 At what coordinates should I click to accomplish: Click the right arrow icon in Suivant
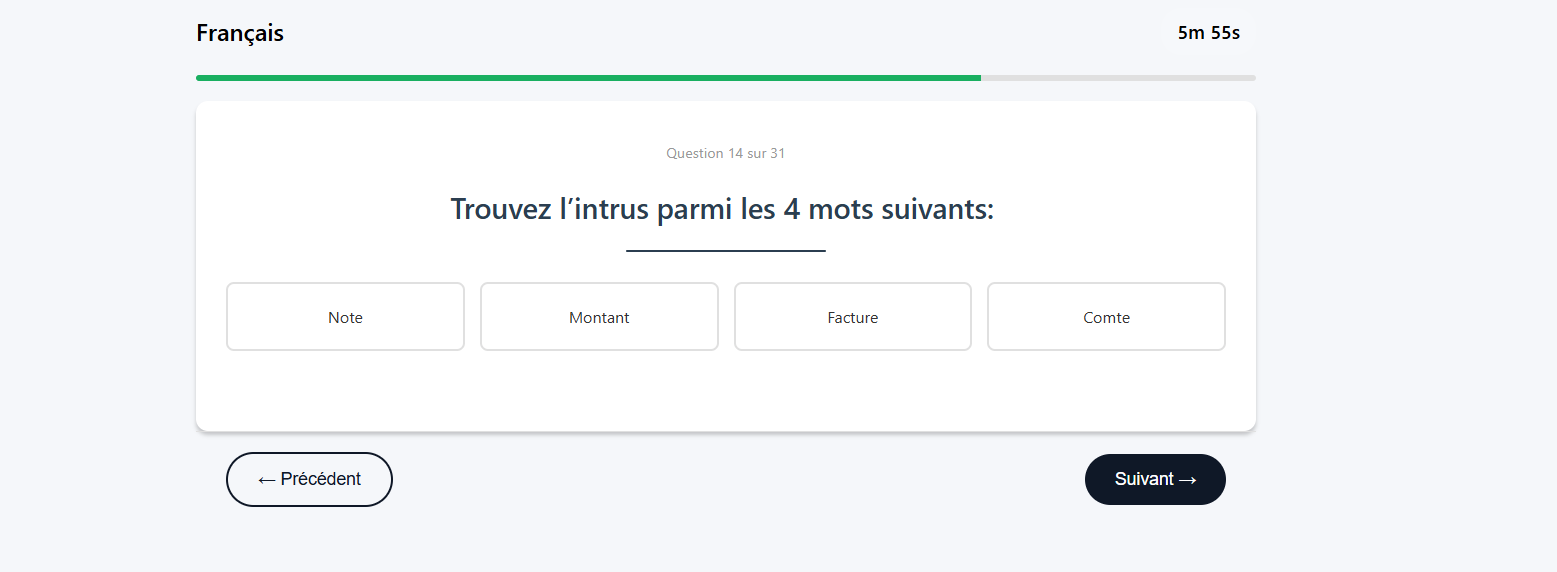[1188, 480]
